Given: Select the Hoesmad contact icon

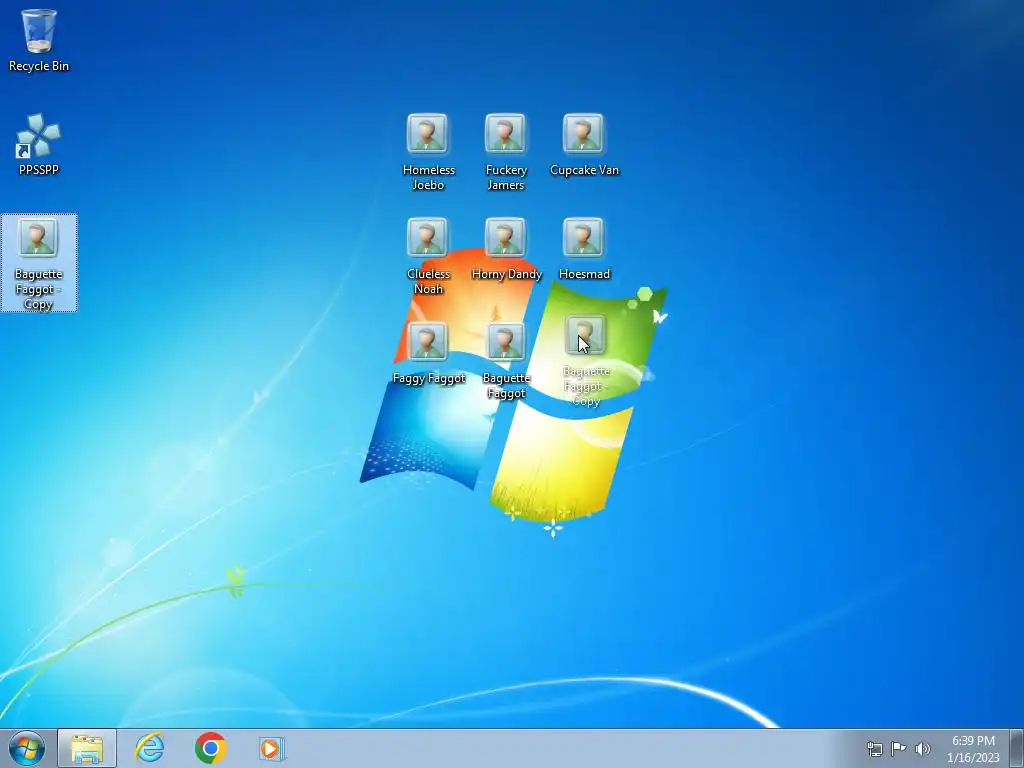Looking at the screenshot, I should [x=584, y=249].
